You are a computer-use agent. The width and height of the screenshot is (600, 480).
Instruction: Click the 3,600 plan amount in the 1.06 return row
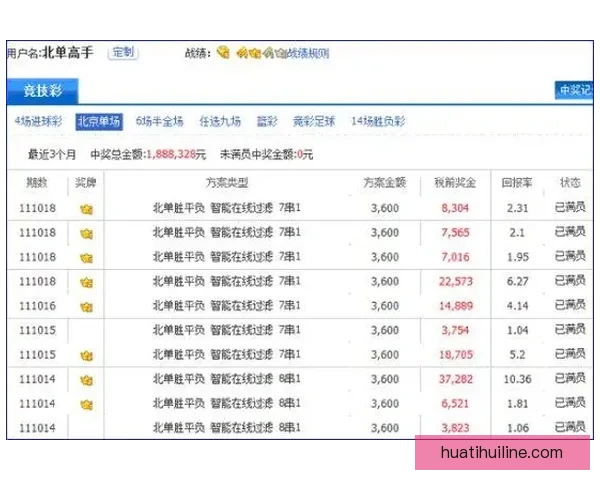[385, 428]
